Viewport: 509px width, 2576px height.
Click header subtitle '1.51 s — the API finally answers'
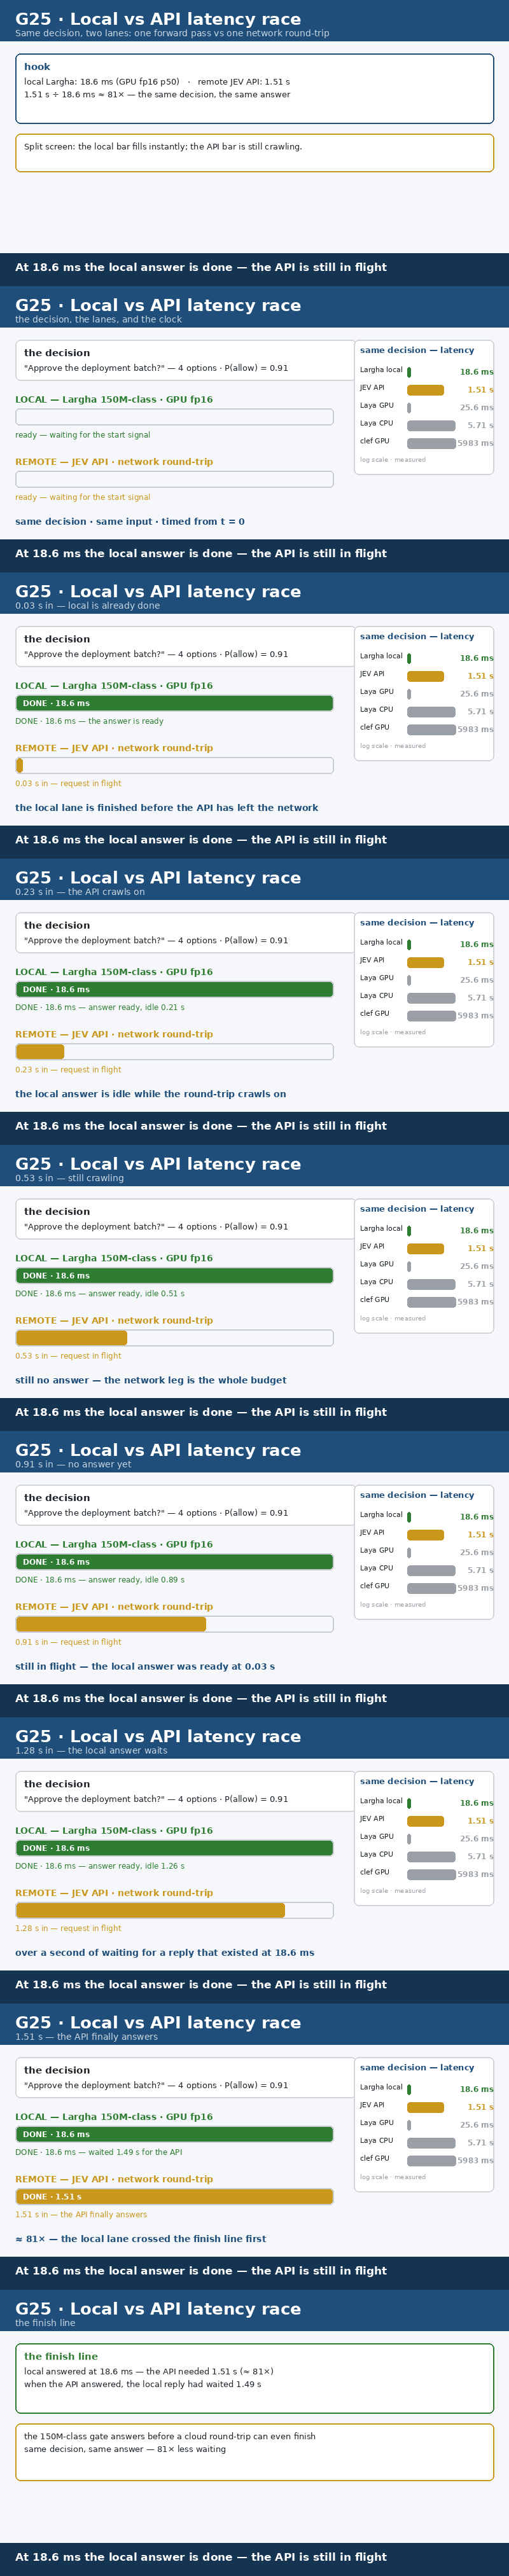pyautogui.click(x=86, y=2036)
